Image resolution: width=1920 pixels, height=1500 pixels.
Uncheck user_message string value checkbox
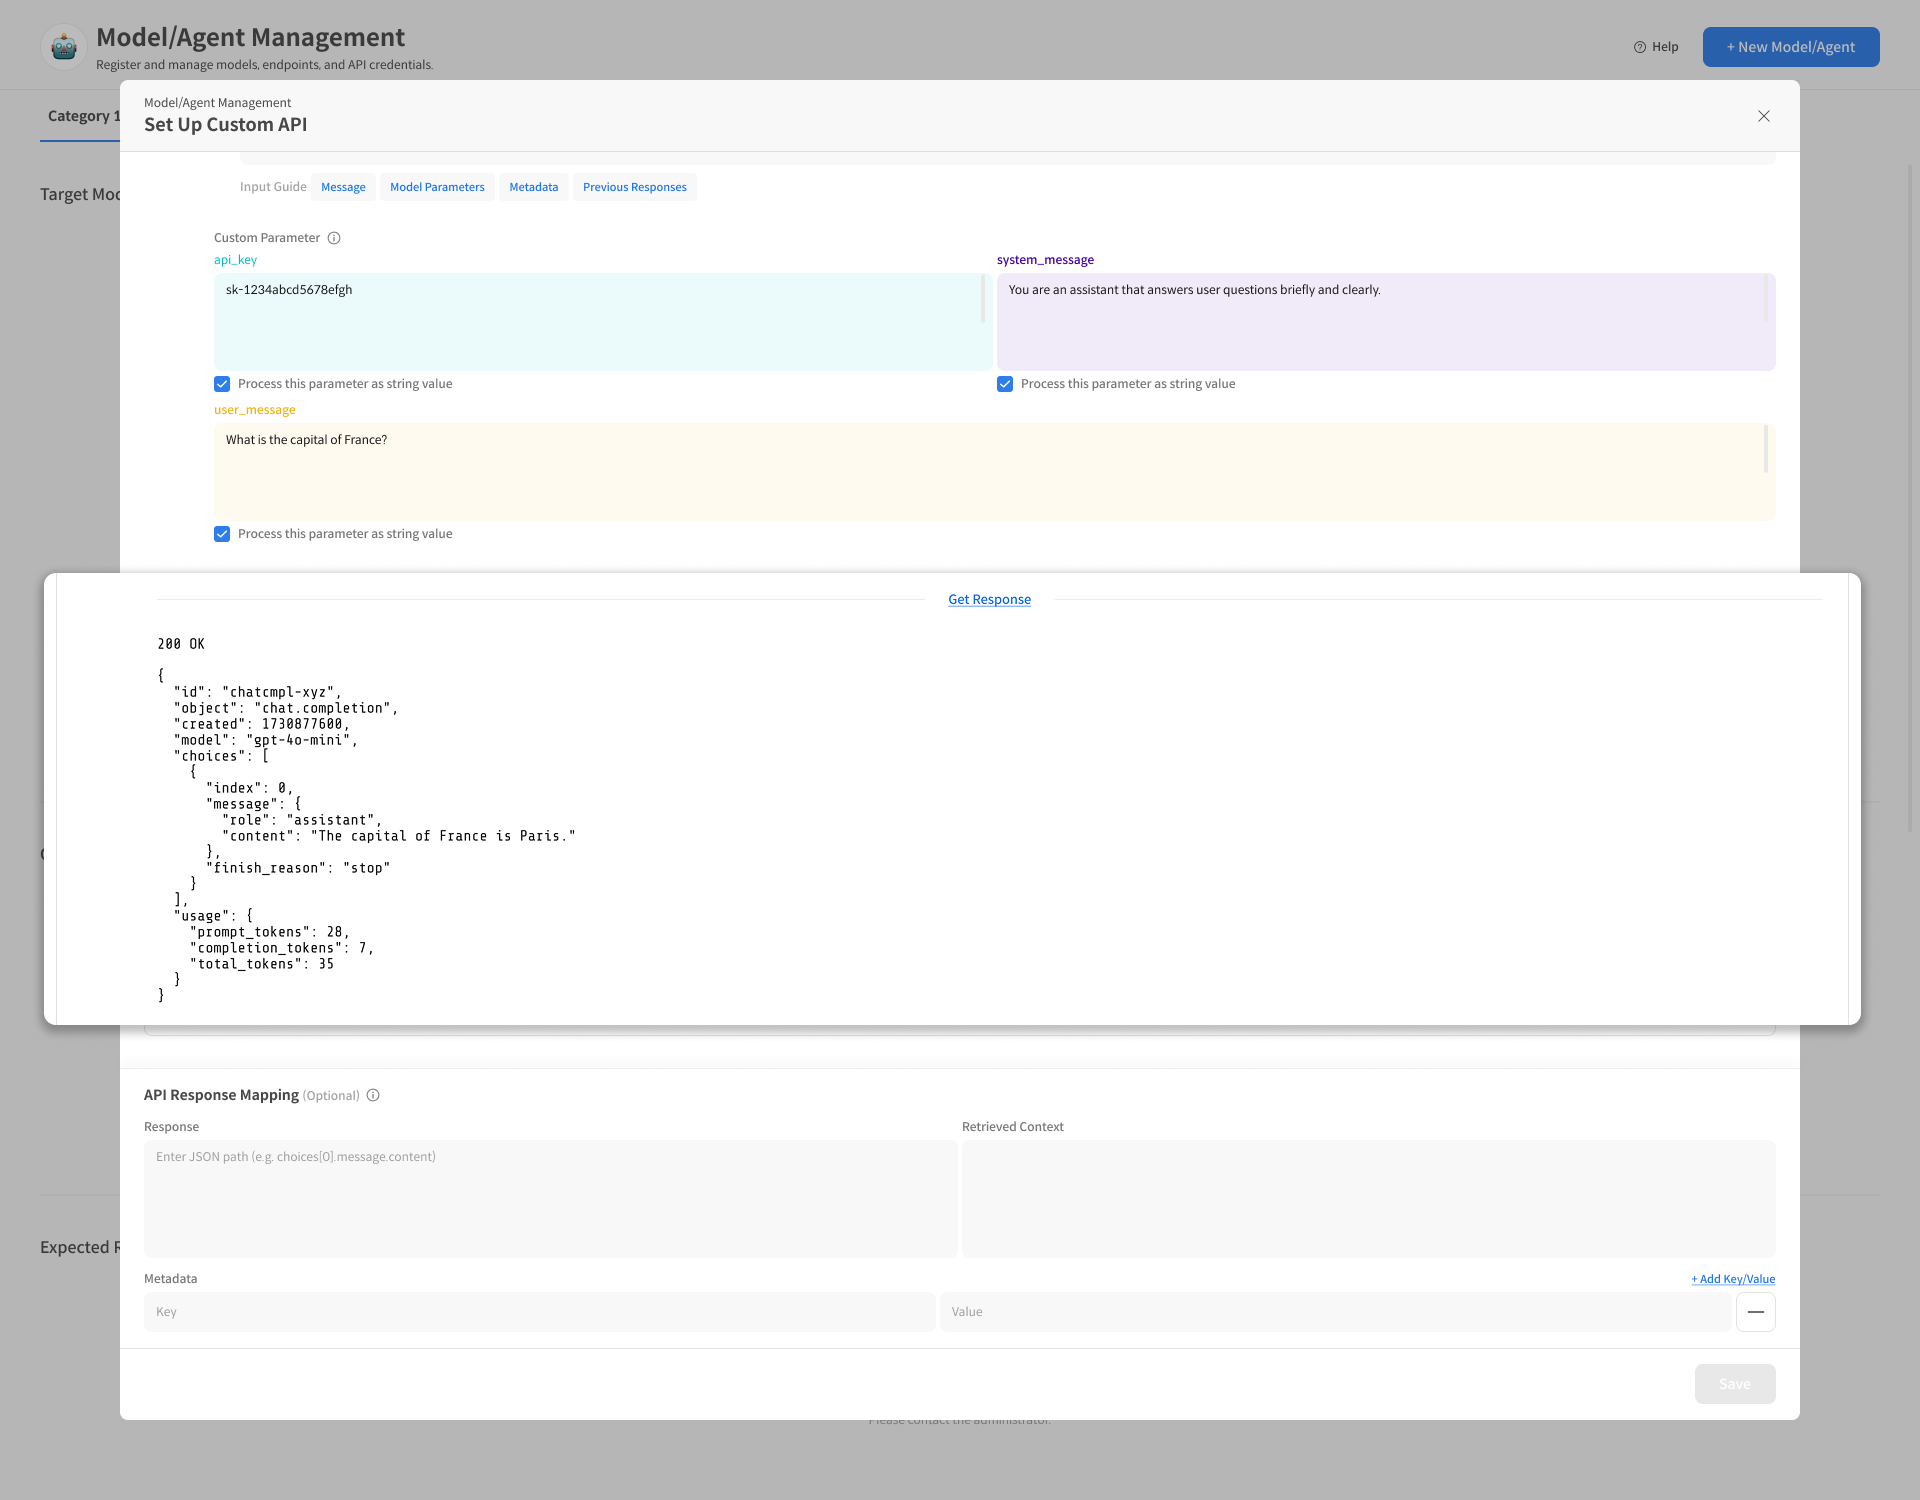pos(222,534)
